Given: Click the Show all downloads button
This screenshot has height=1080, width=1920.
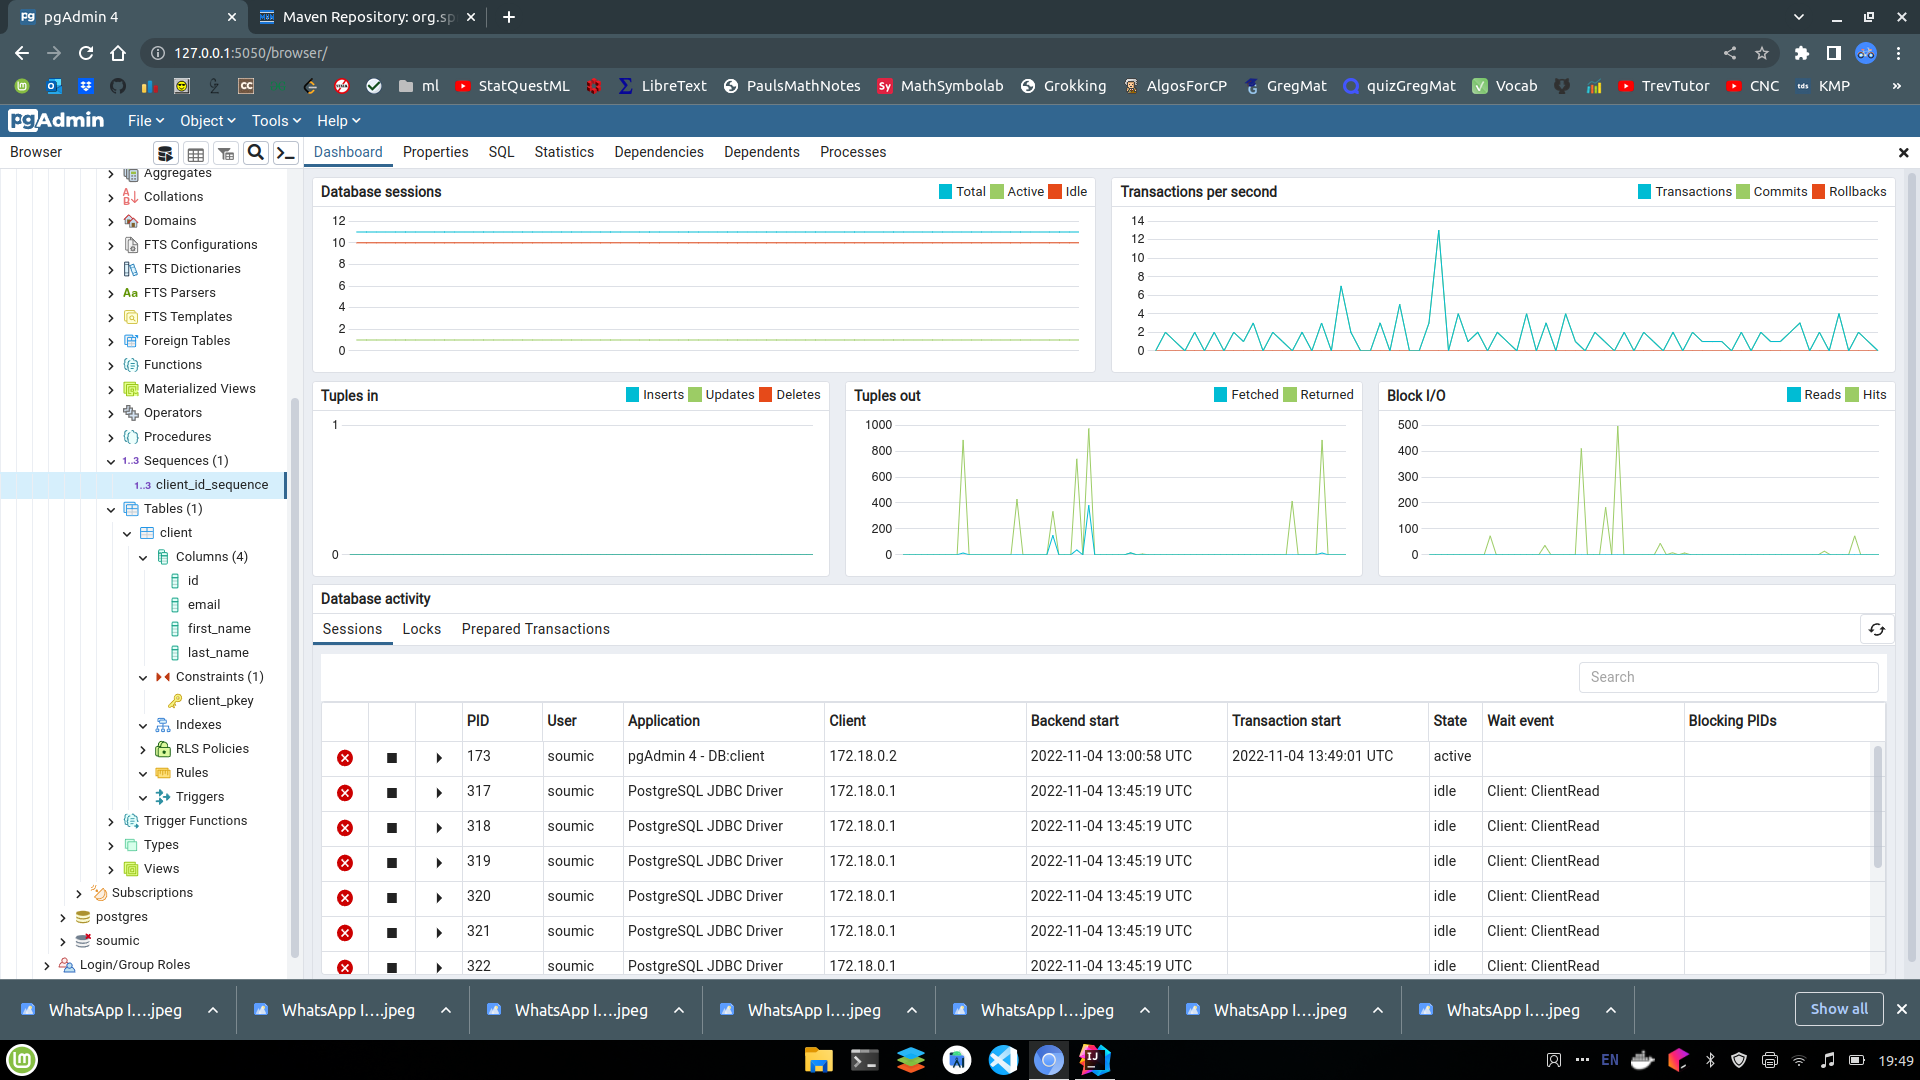Looking at the screenshot, I should (1838, 1009).
